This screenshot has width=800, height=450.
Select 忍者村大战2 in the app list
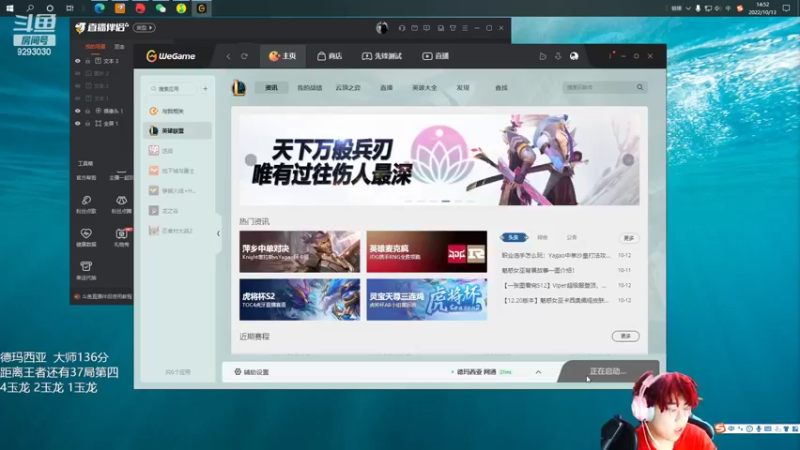177,231
